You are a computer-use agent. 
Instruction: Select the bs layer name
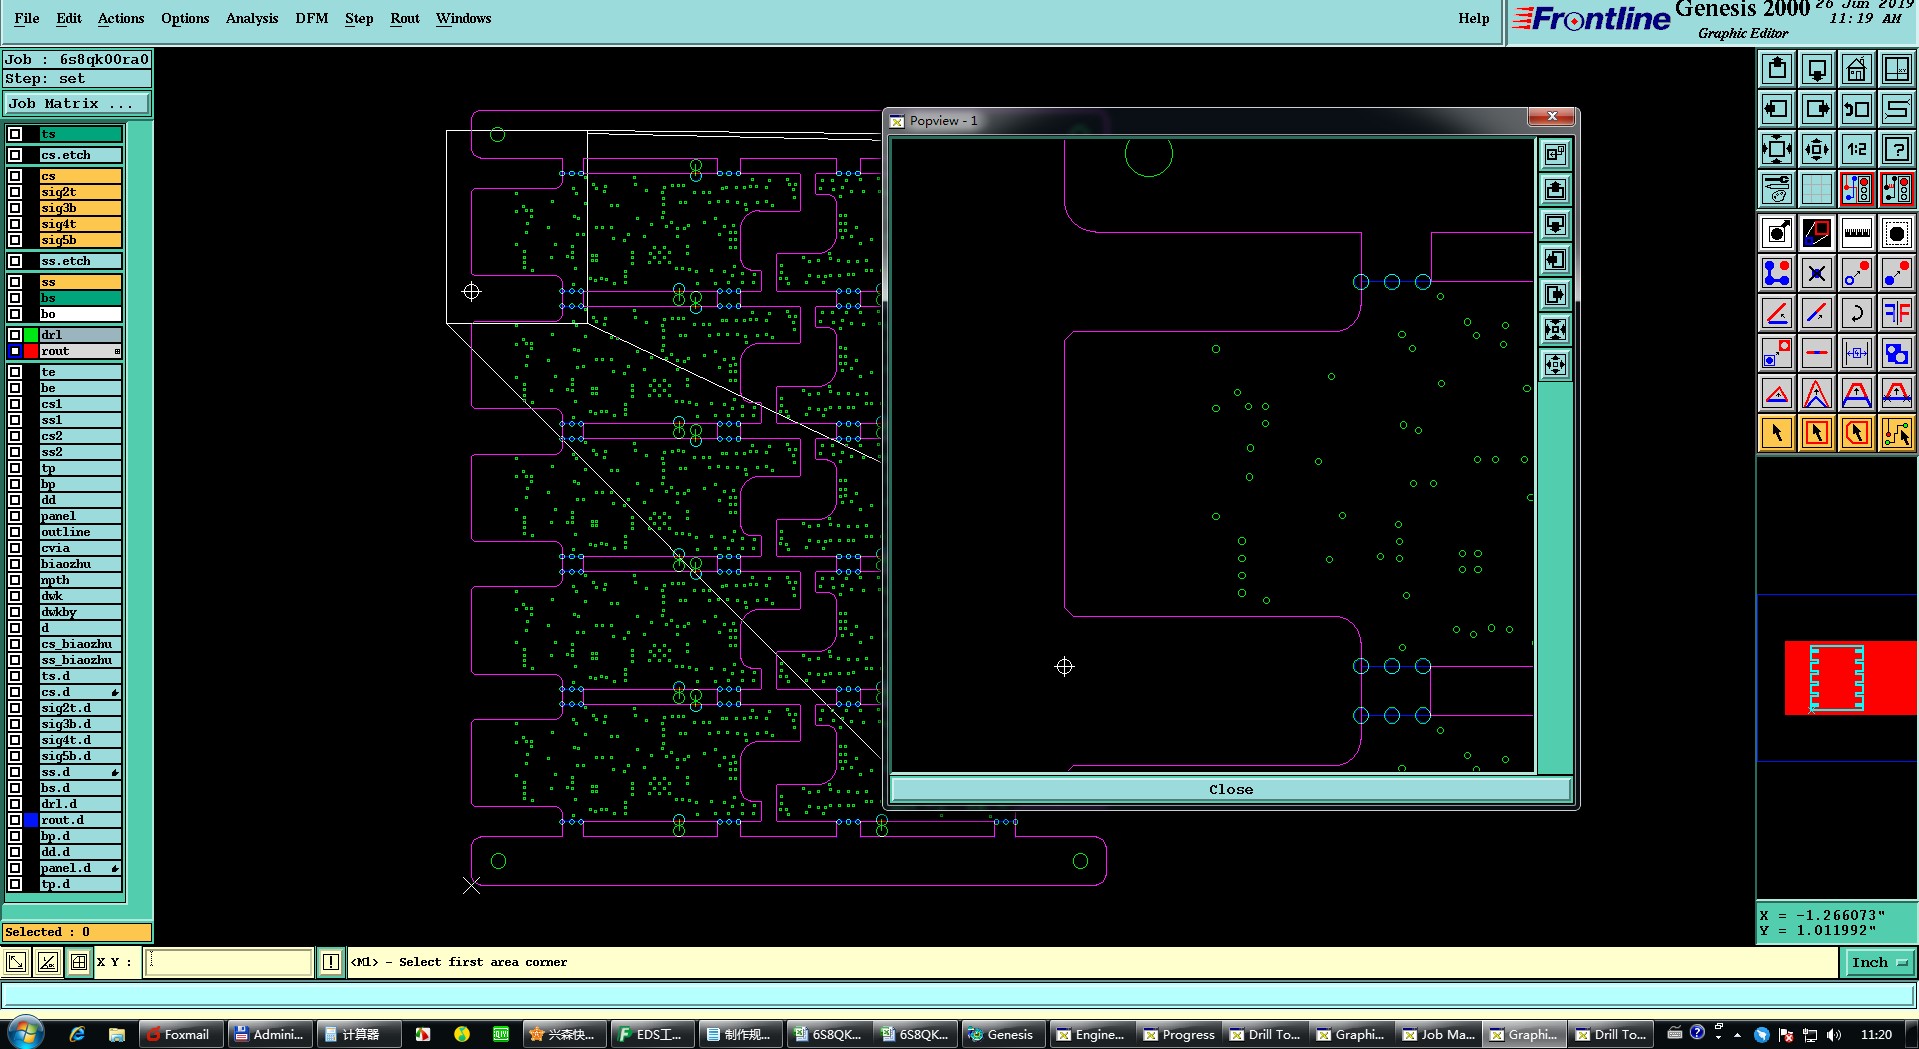coord(80,298)
